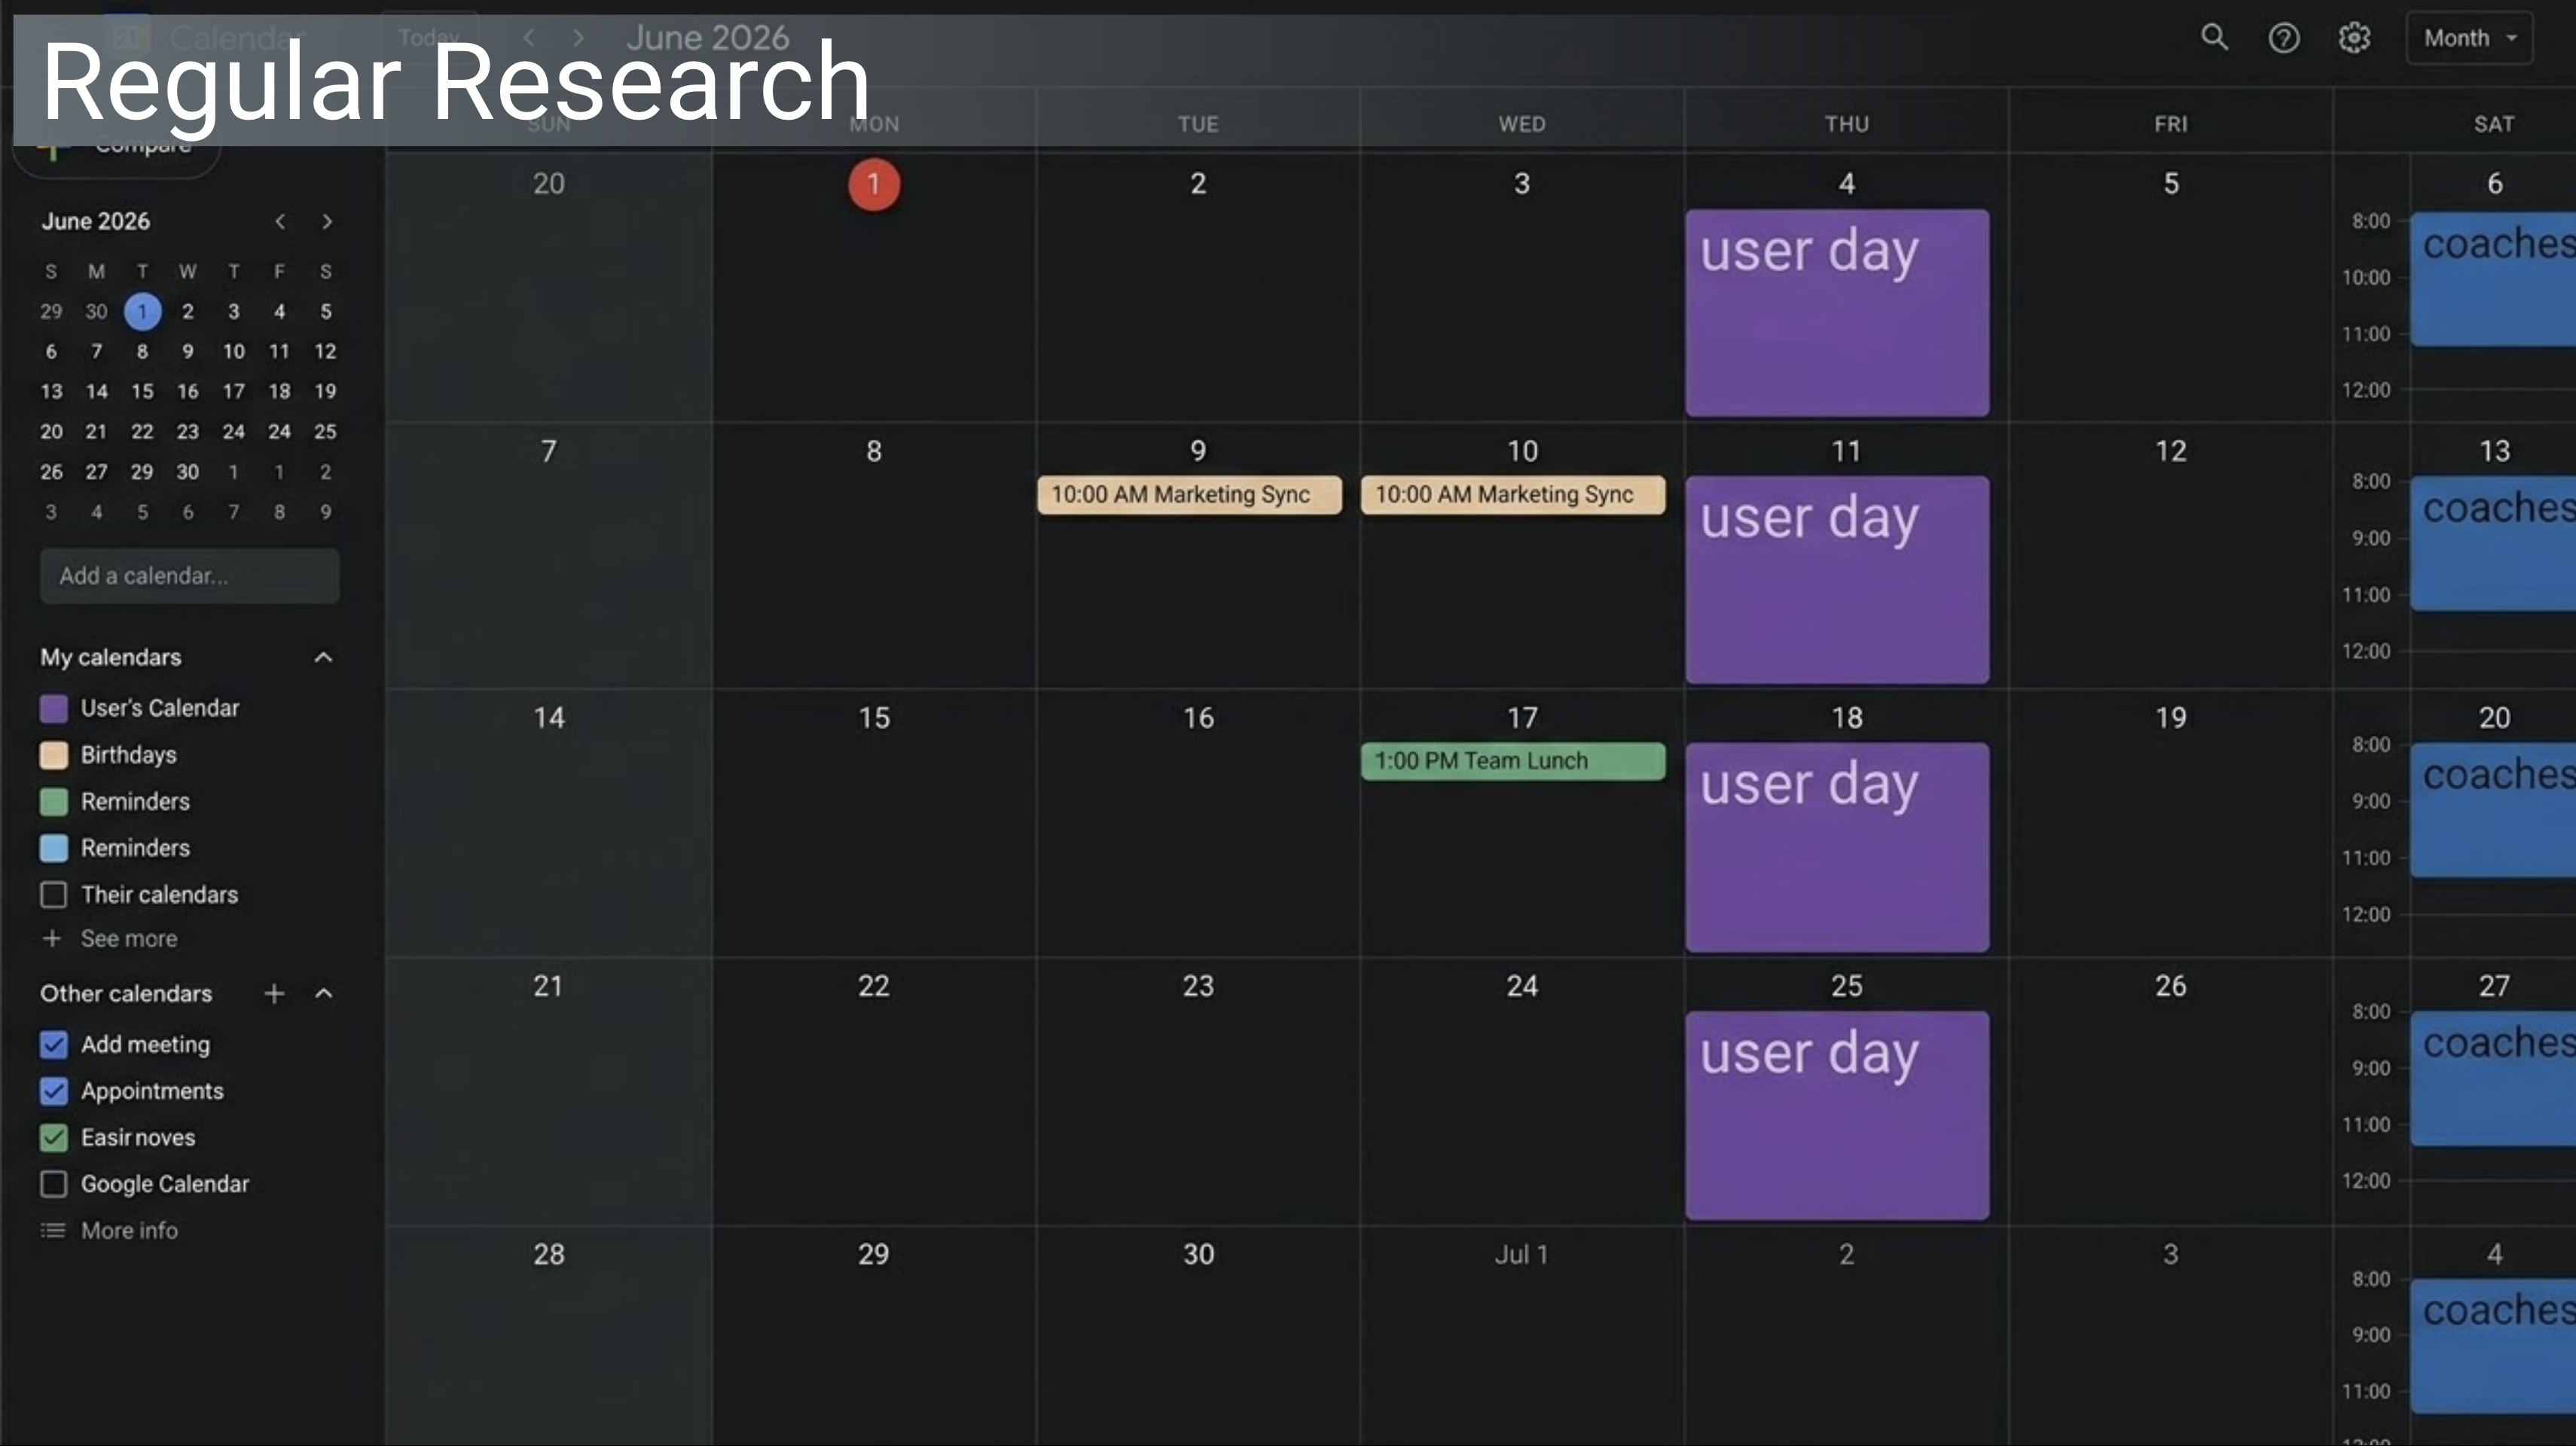The image size is (2576, 1446).
Task: Open the search magnifier icon
Action: 2214,38
